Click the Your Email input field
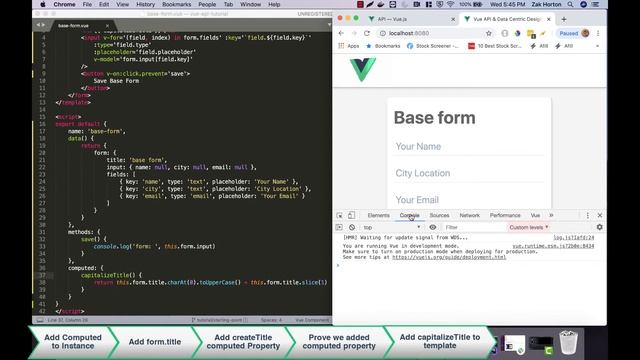The image size is (640, 360). (x=469, y=200)
